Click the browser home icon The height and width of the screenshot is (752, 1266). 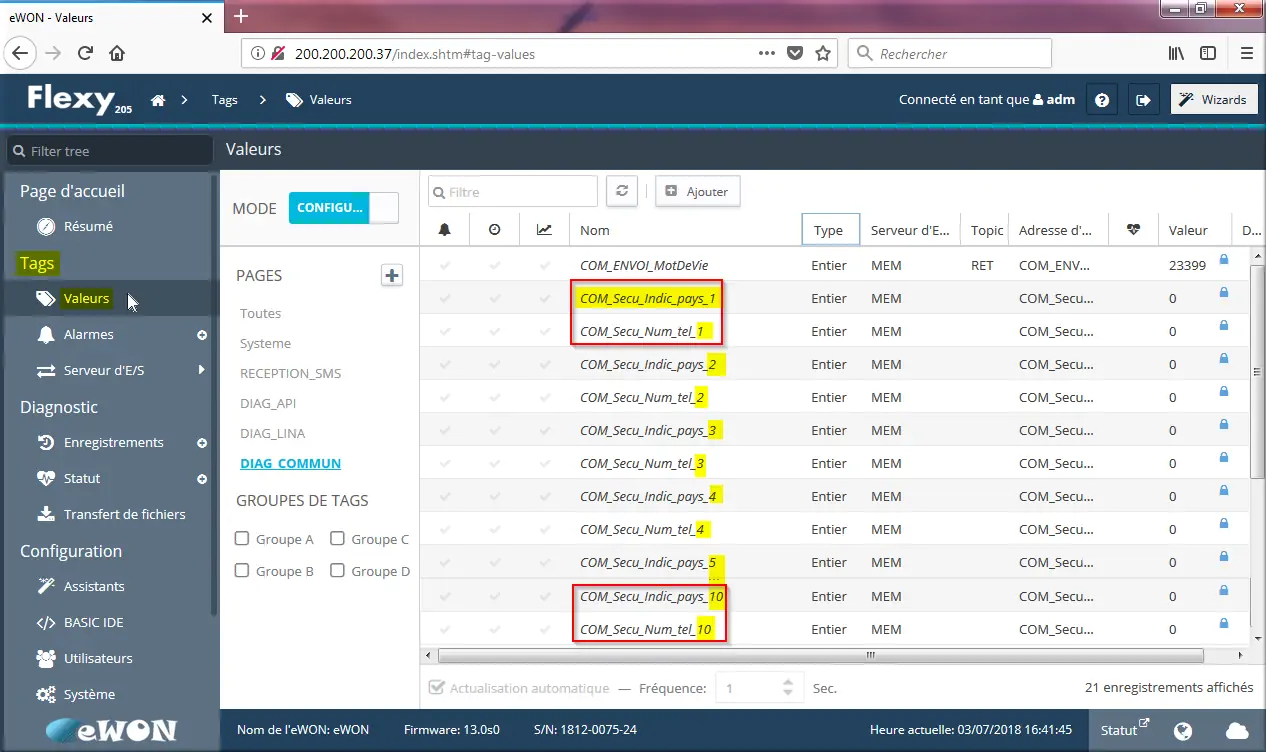click(x=117, y=53)
